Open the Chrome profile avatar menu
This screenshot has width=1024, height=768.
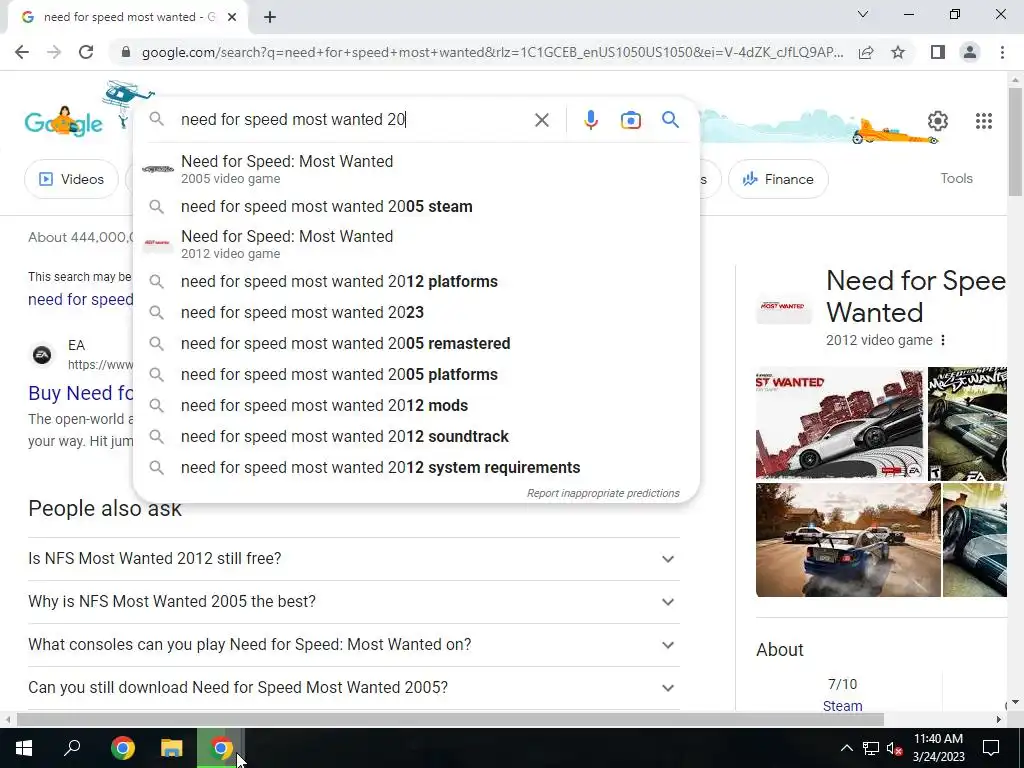970,52
